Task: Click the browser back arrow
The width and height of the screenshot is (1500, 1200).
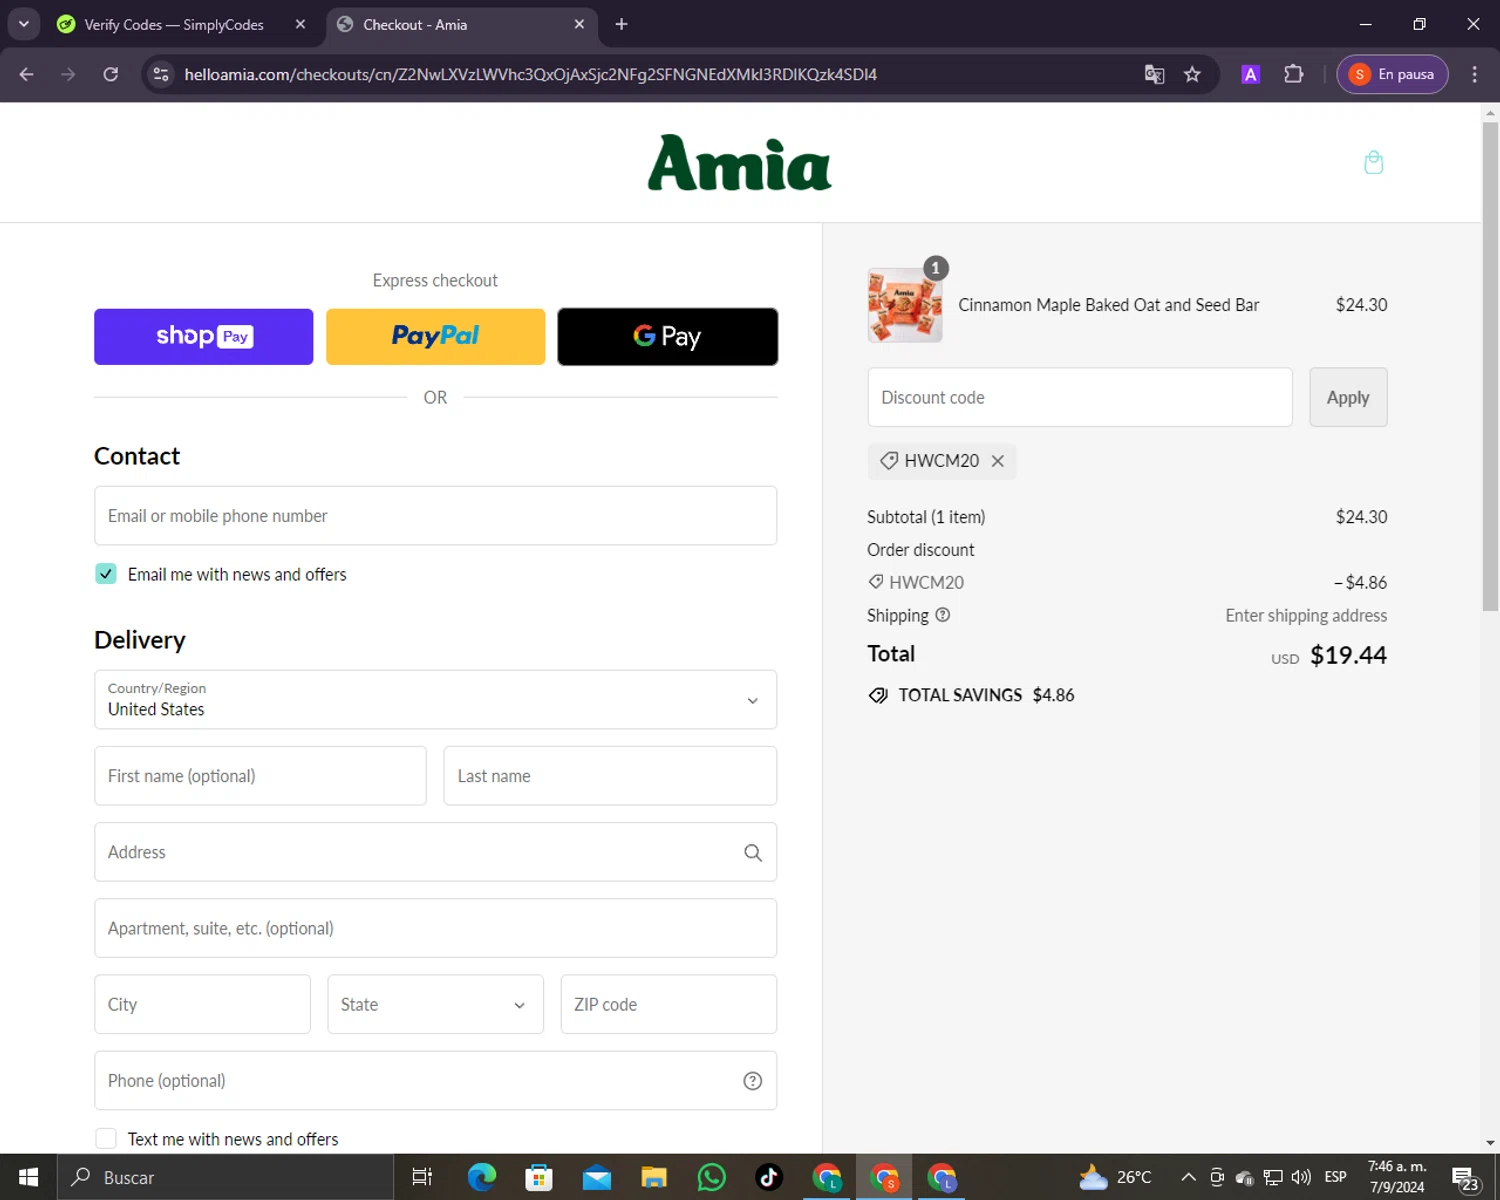Action: tap(27, 74)
